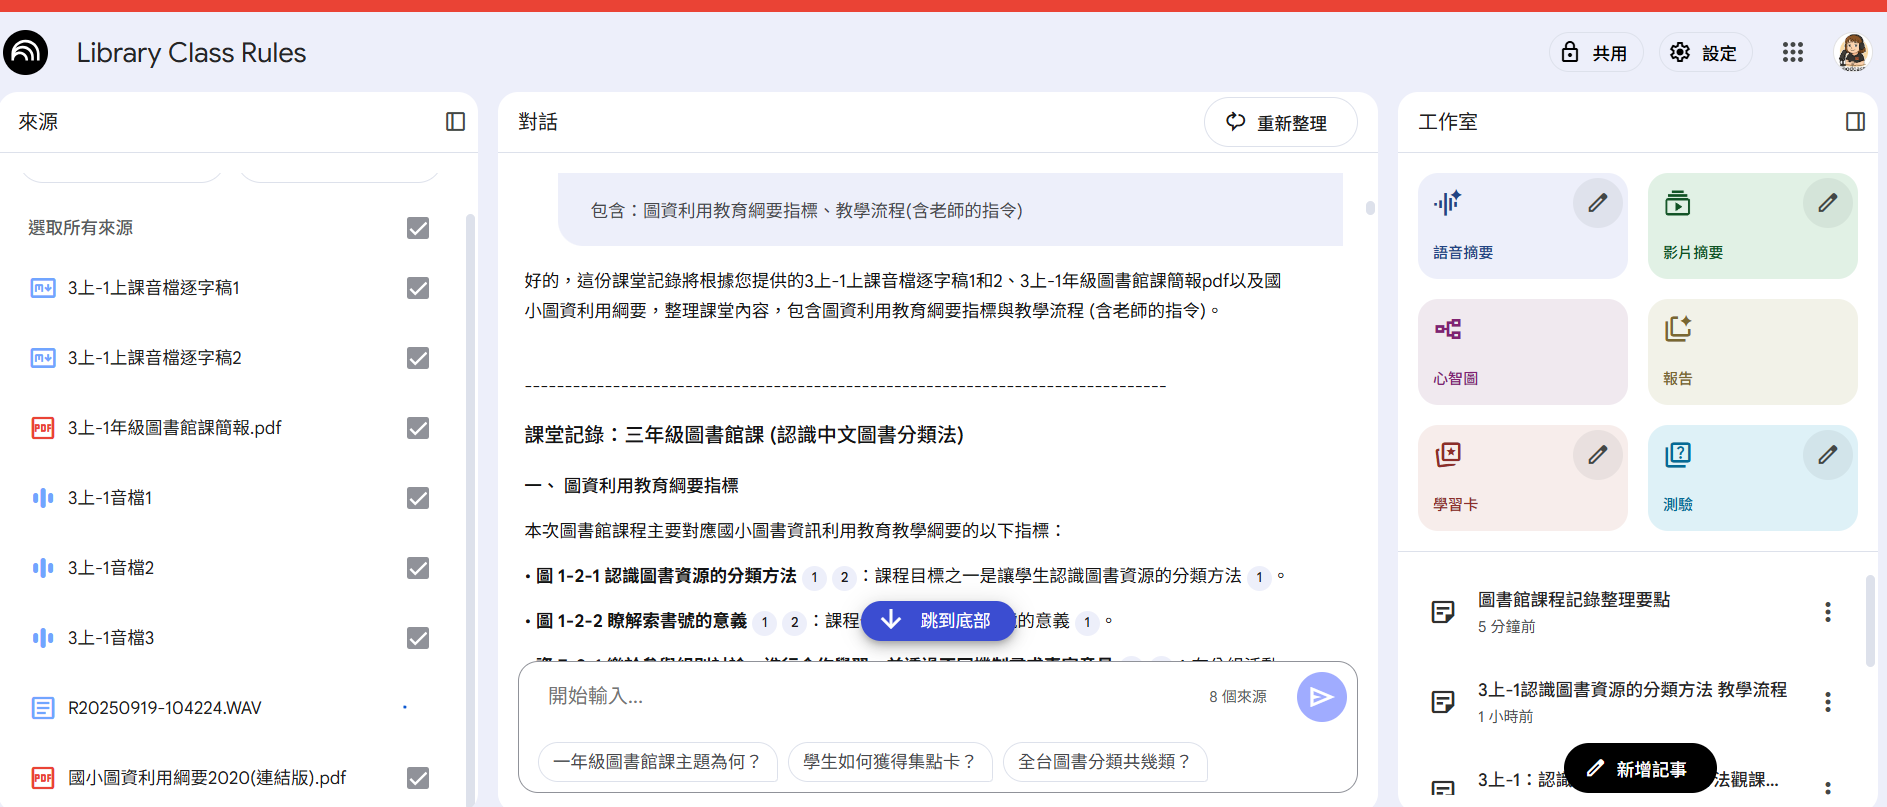The width and height of the screenshot is (1887, 807).
Task: Collapse the 工作室 studio panel
Action: [1855, 122]
